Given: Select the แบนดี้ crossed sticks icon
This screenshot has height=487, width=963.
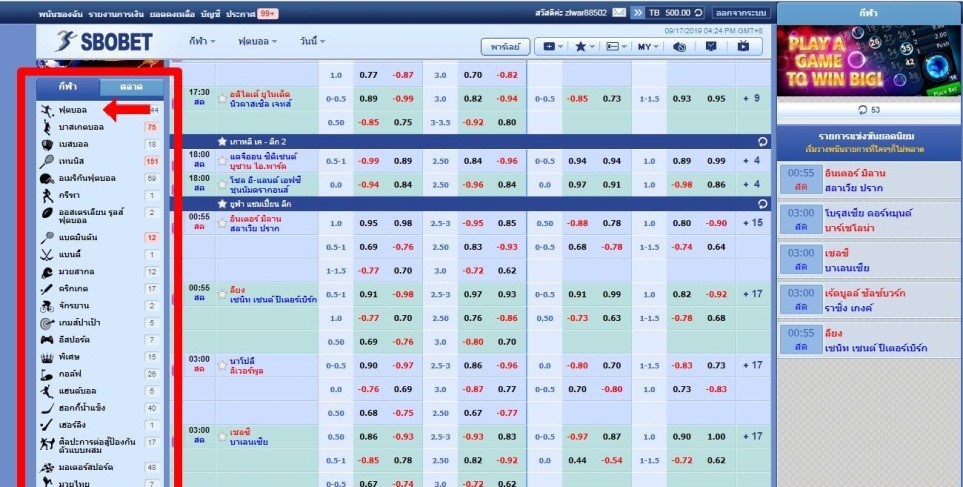Looking at the screenshot, I should tap(47, 254).
